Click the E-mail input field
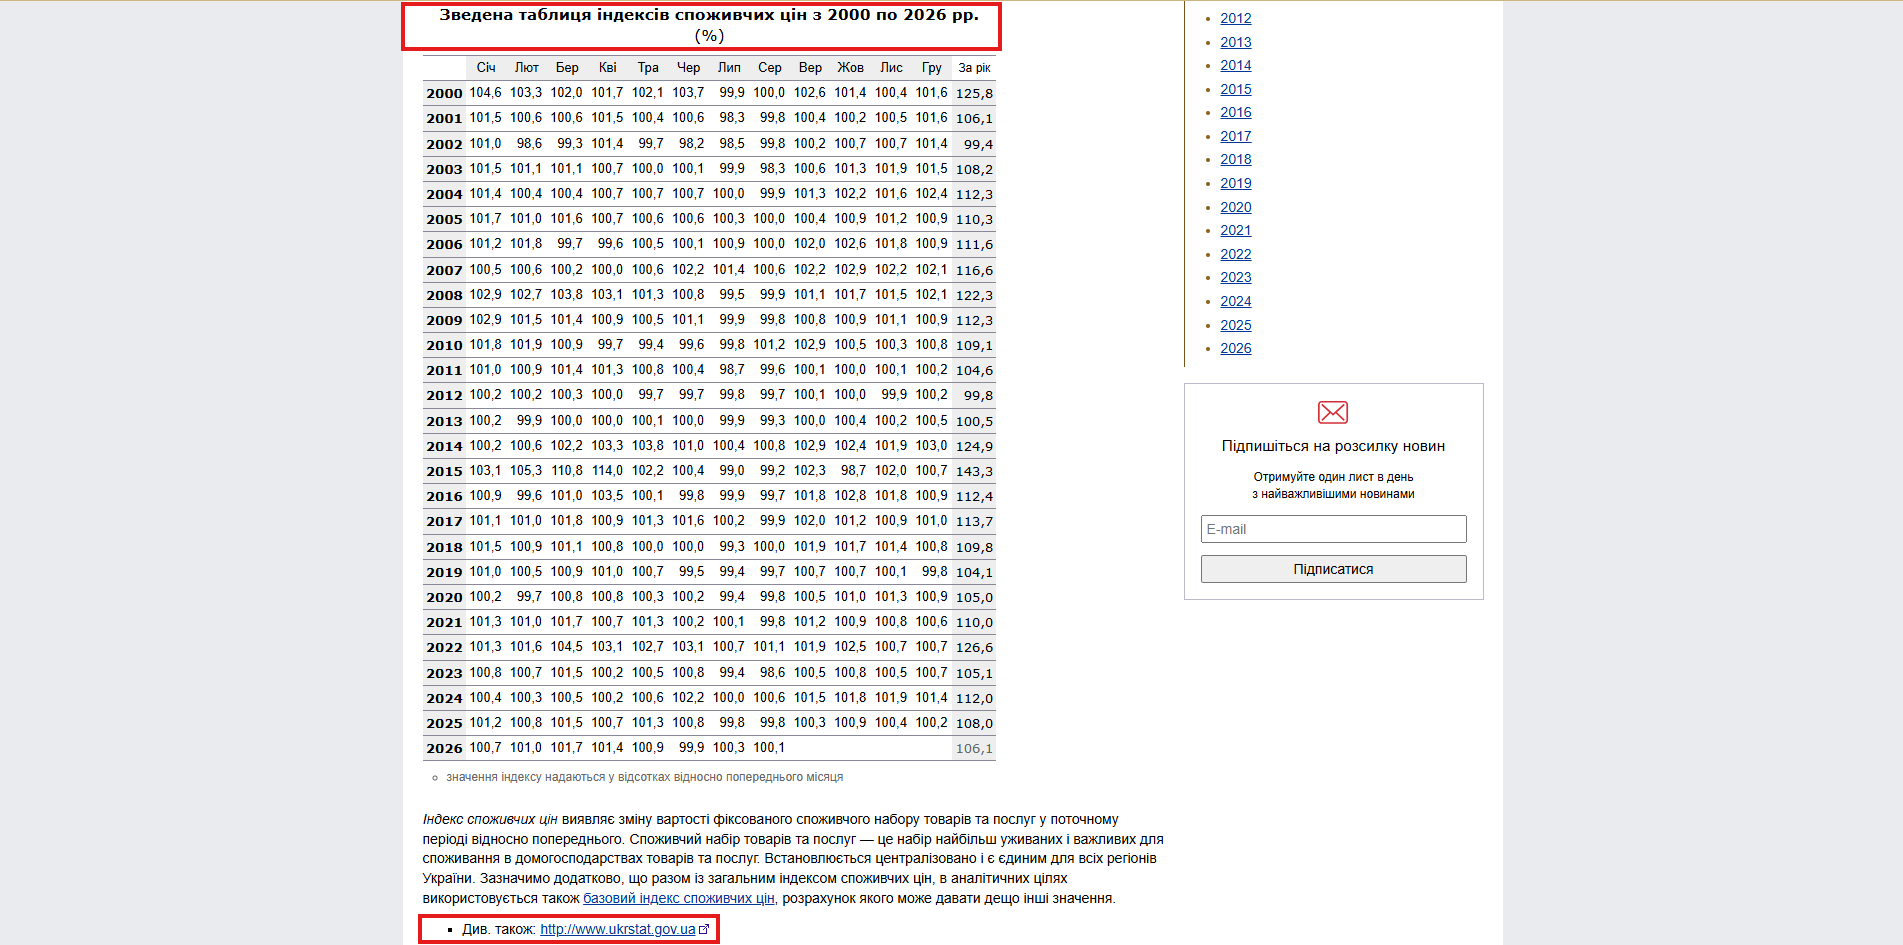This screenshot has width=1903, height=945. [1333, 529]
